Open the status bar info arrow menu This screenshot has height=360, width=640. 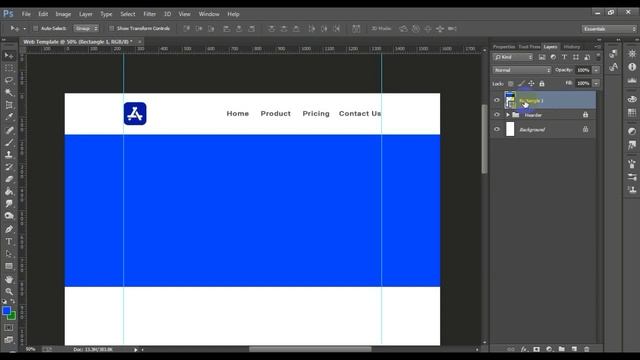(x=136, y=350)
